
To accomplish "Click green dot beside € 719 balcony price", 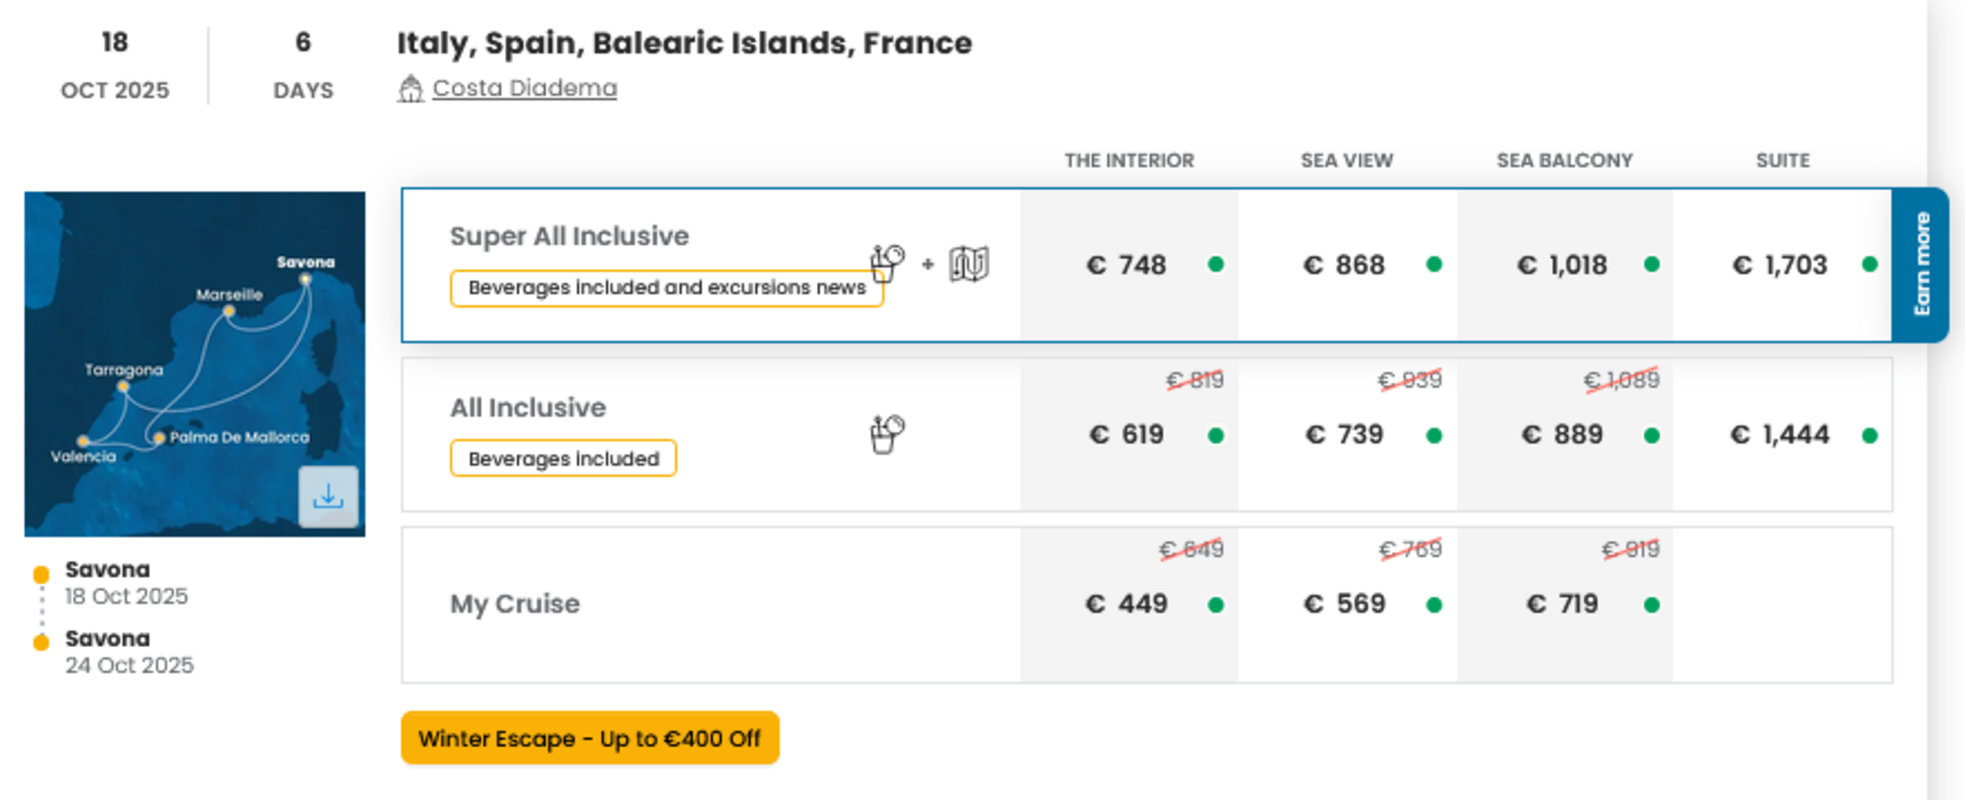I will tap(1652, 604).
